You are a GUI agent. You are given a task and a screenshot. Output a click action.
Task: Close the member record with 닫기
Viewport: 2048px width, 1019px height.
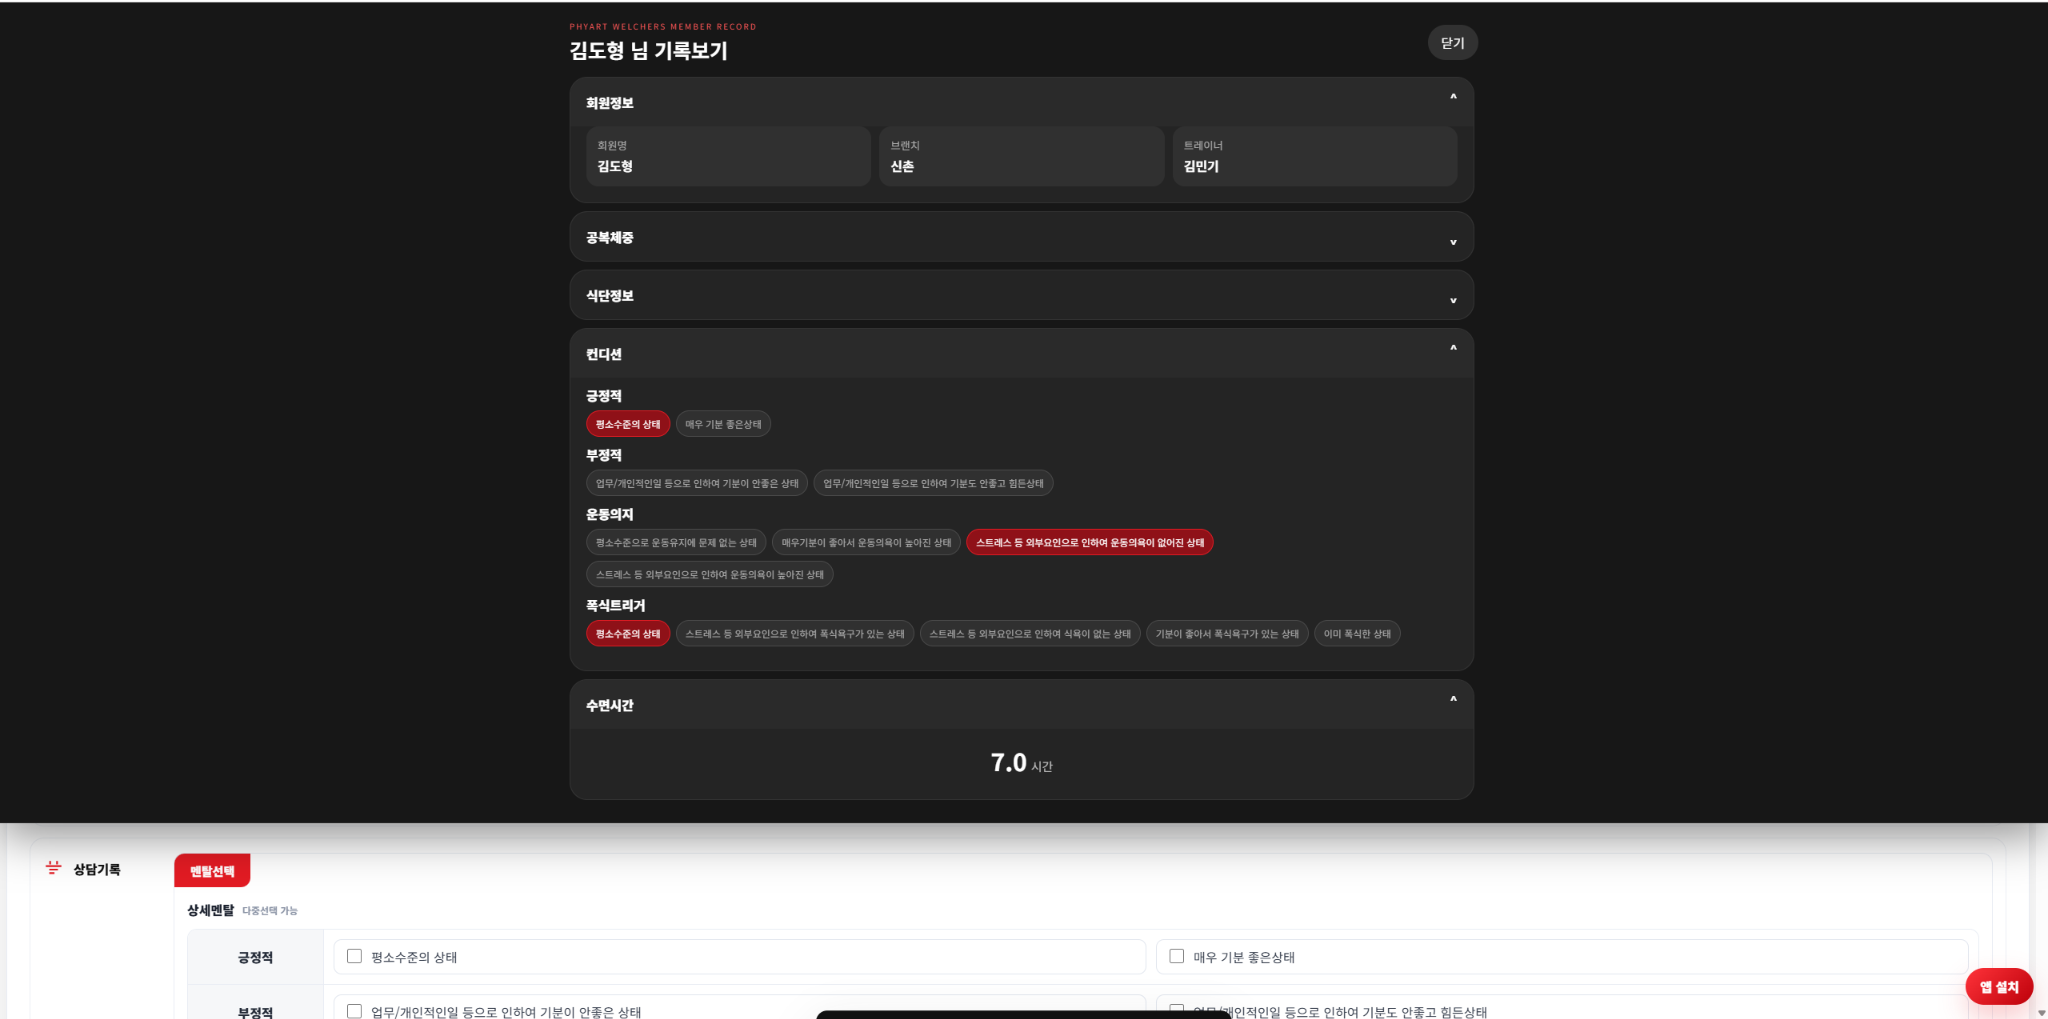(1452, 43)
